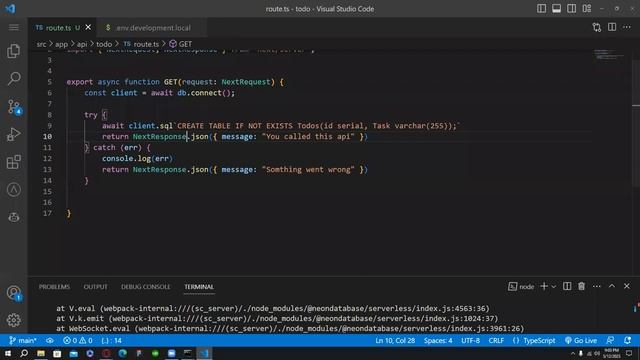Start the server with Go Live
The height and width of the screenshot is (360, 640).
pos(581,340)
